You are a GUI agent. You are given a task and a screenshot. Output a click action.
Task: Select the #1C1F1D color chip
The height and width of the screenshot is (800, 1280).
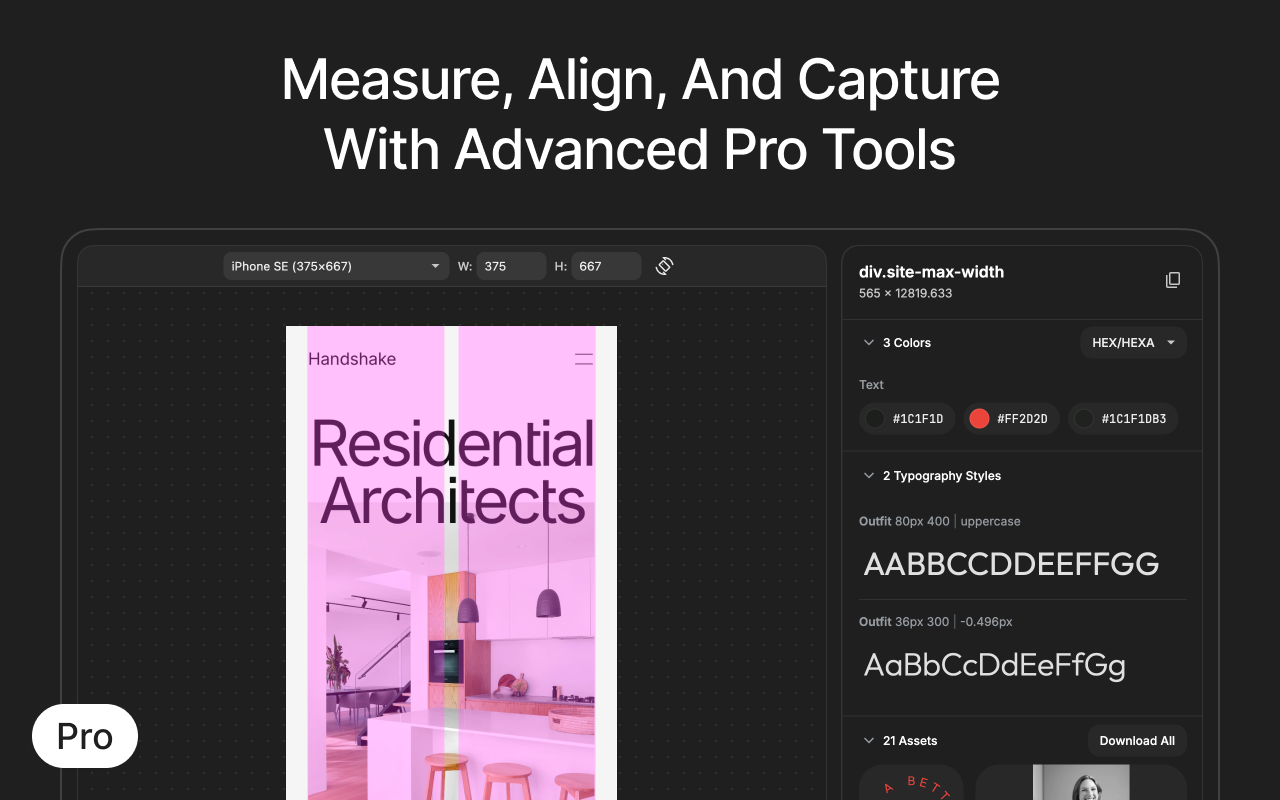click(x=907, y=419)
